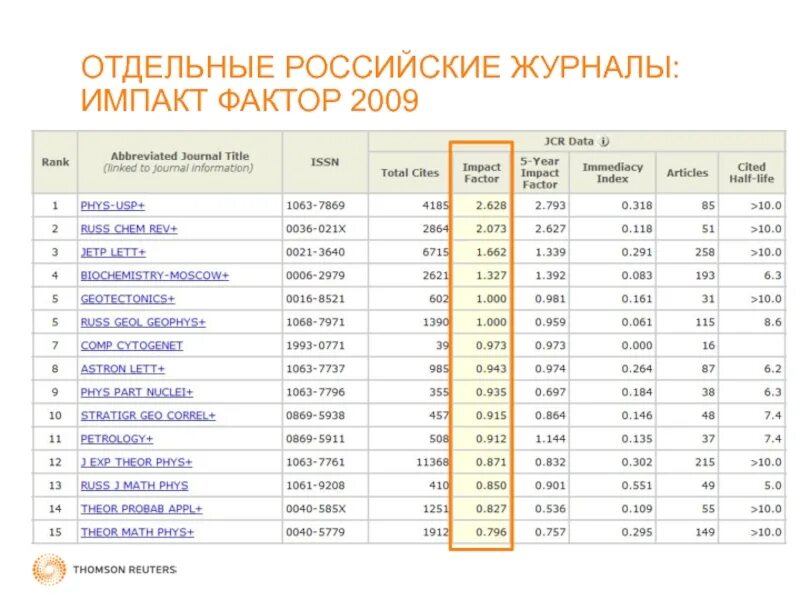Open the JETP LETT+ journal link
The width and height of the screenshot is (800, 600).
point(113,253)
